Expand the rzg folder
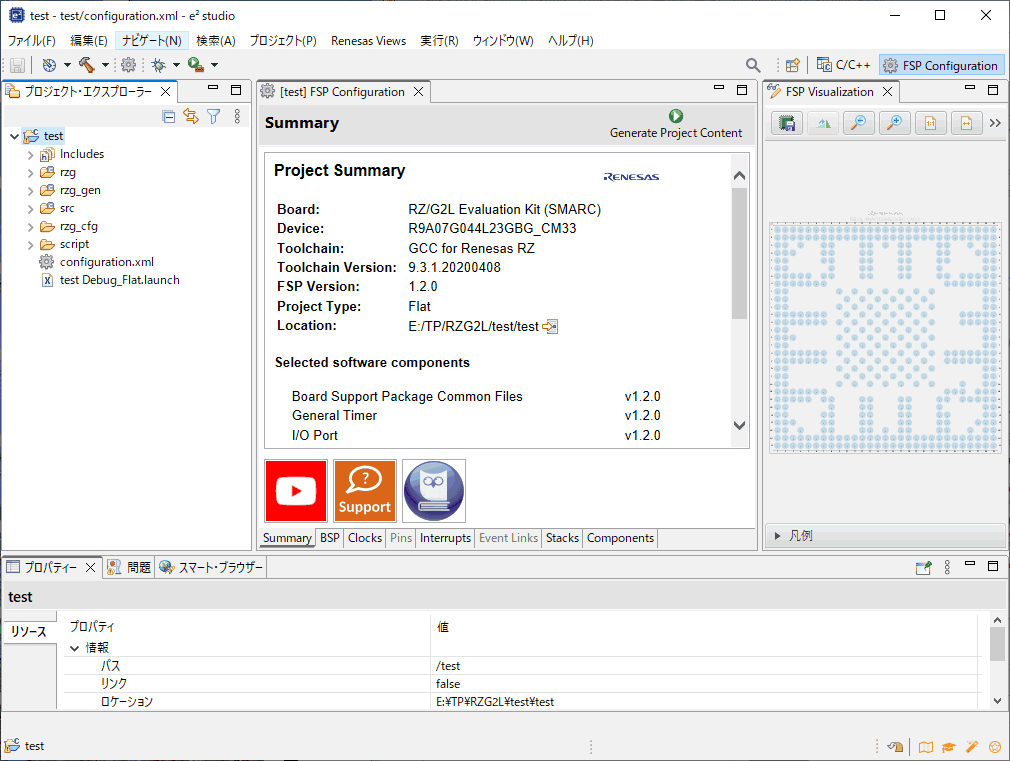The width and height of the screenshot is (1010, 761). click(30, 173)
